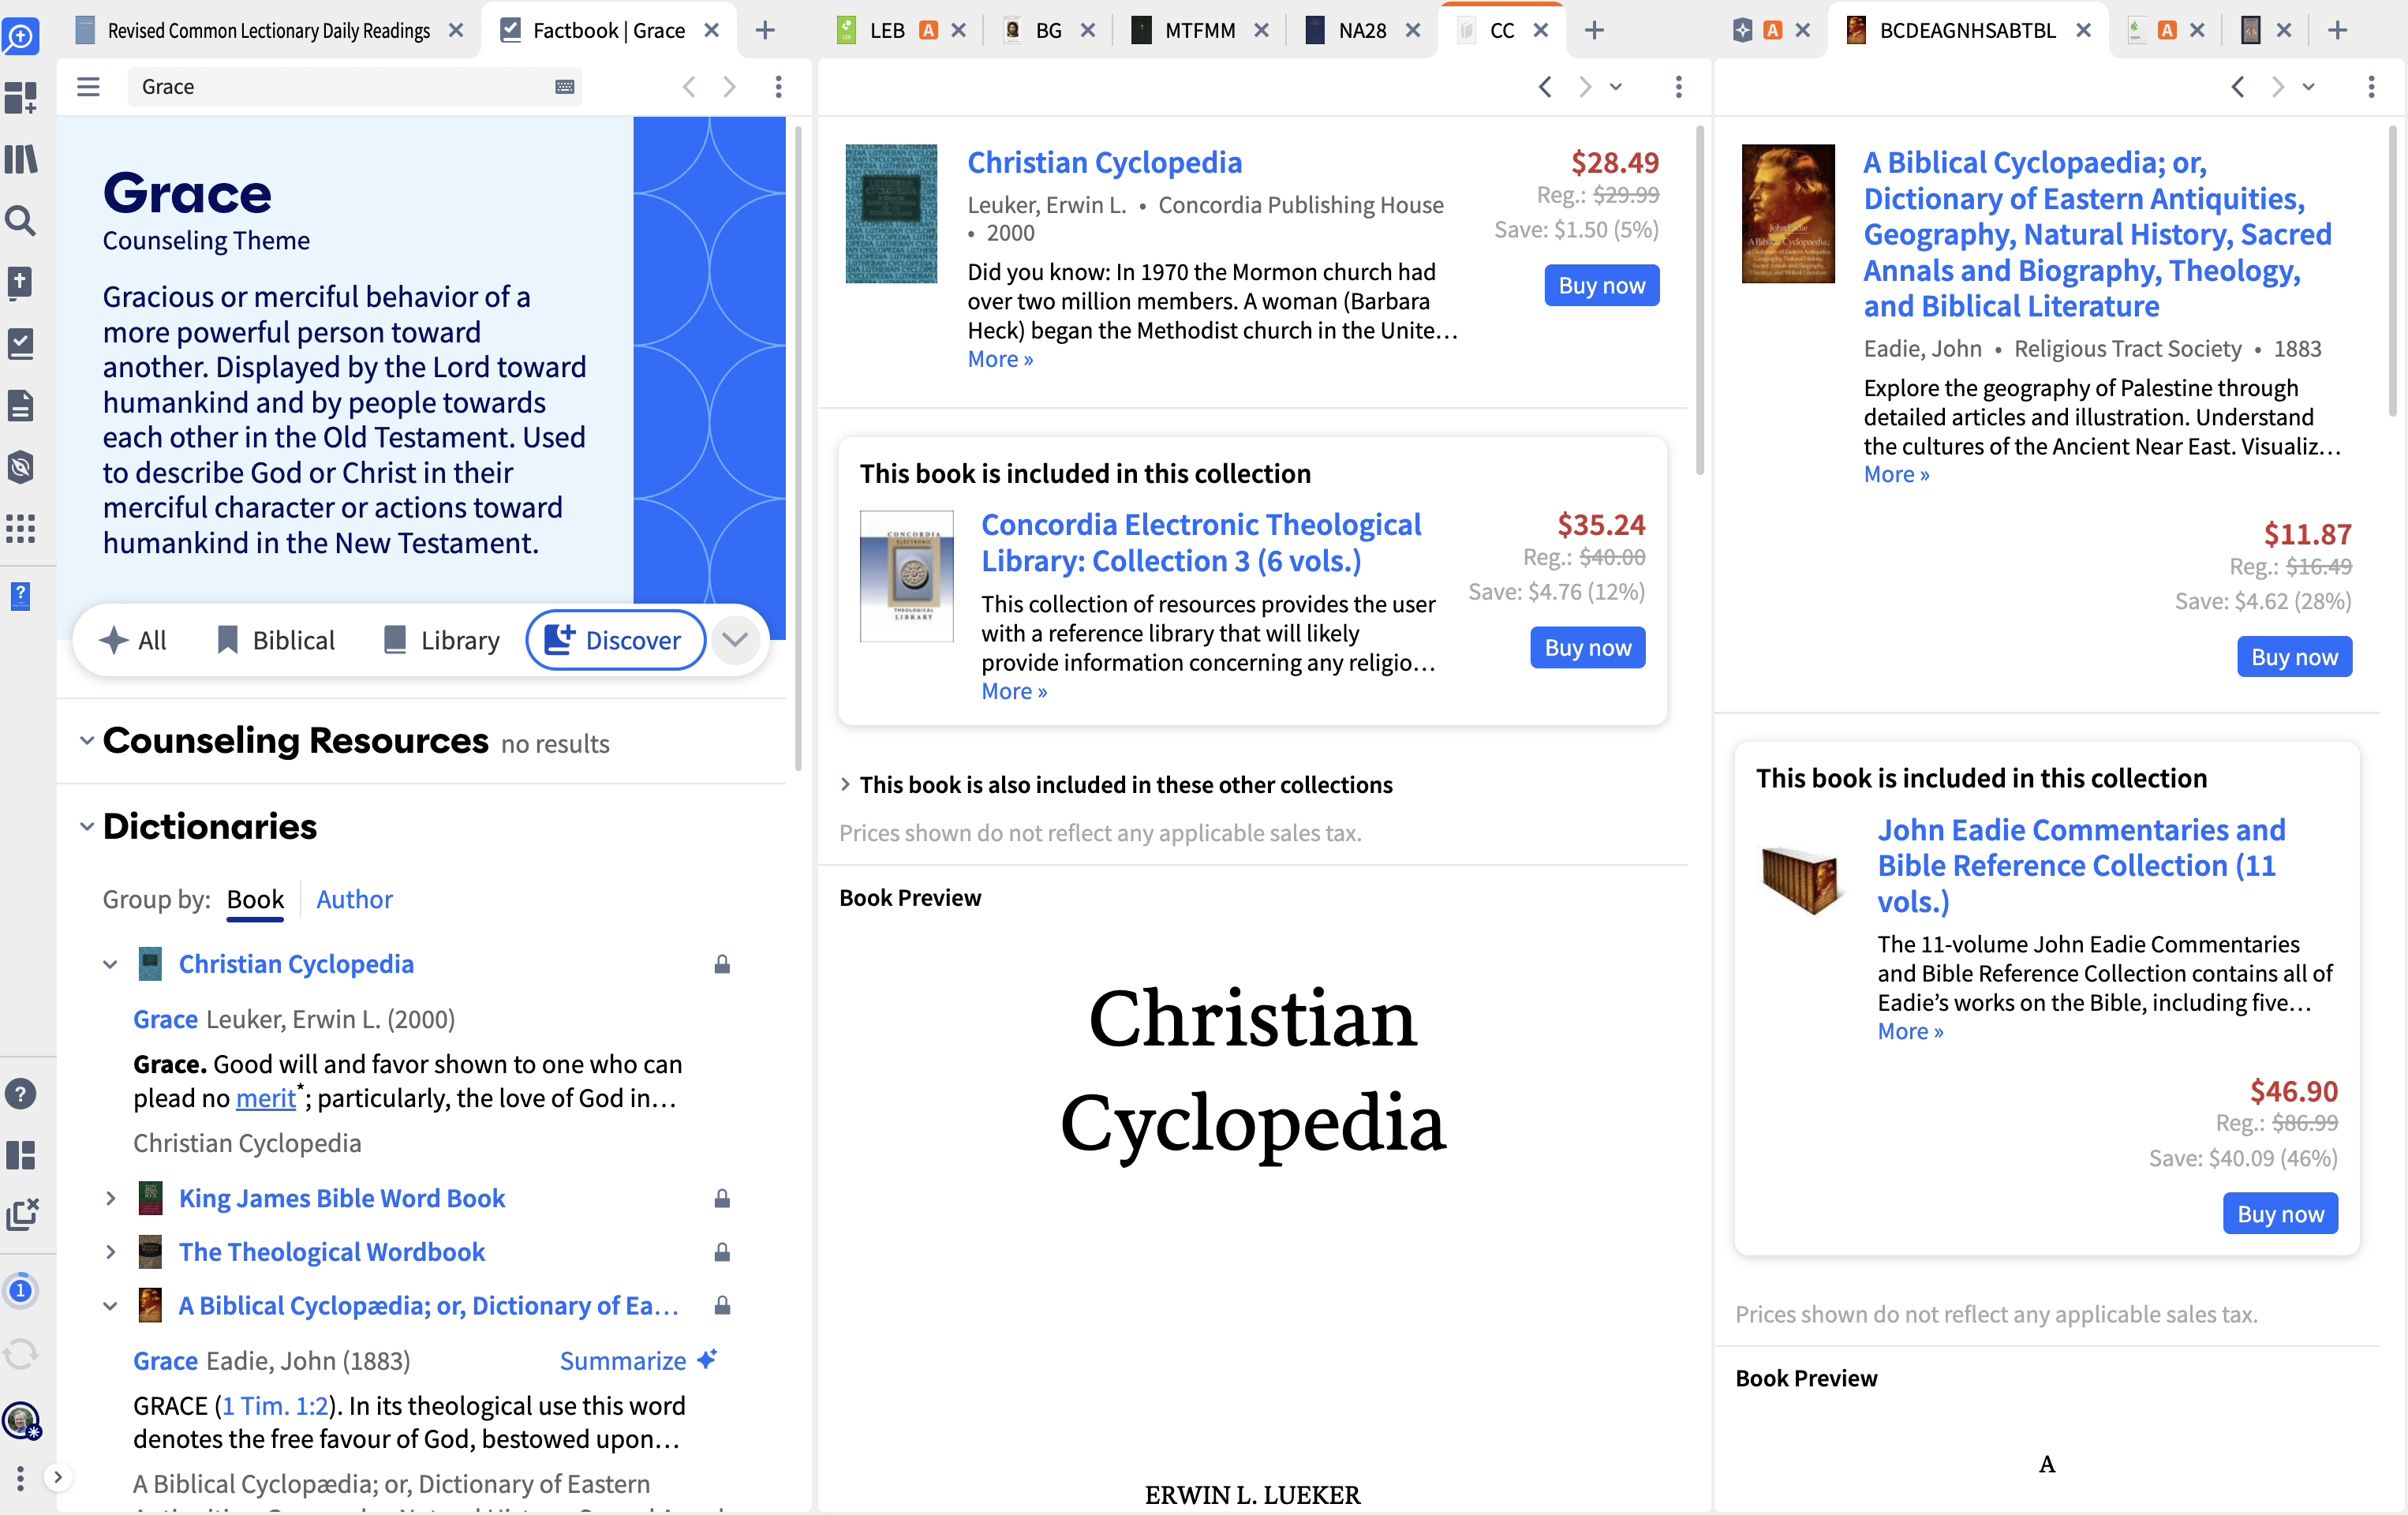Group dictionaries by Book
The image size is (2408, 1515).
255,899
